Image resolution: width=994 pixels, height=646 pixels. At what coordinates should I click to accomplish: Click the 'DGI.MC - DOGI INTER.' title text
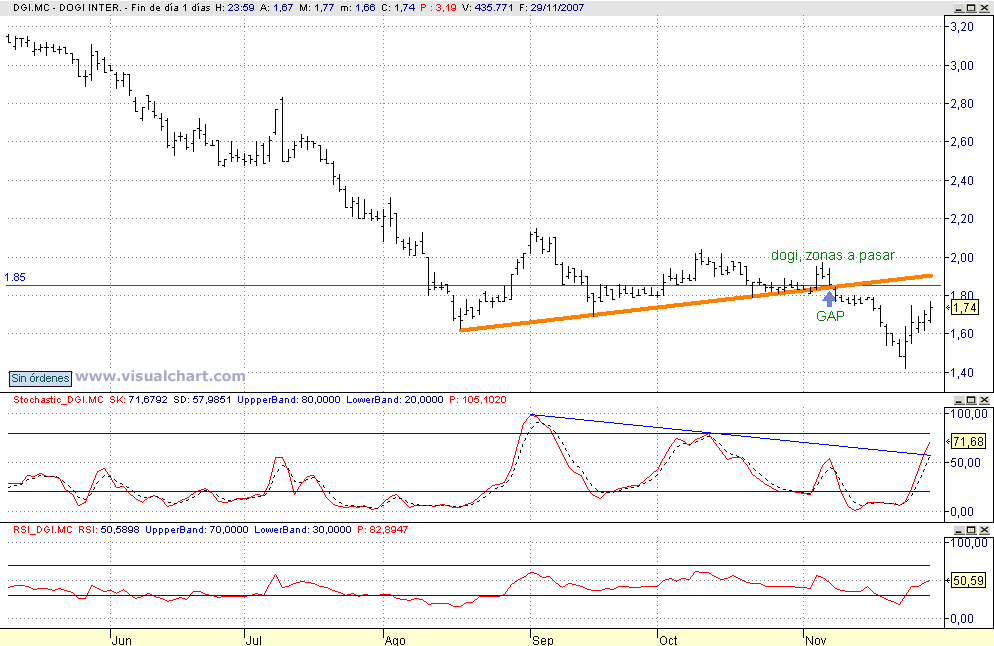pyautogui.click(x=67, y=8)
